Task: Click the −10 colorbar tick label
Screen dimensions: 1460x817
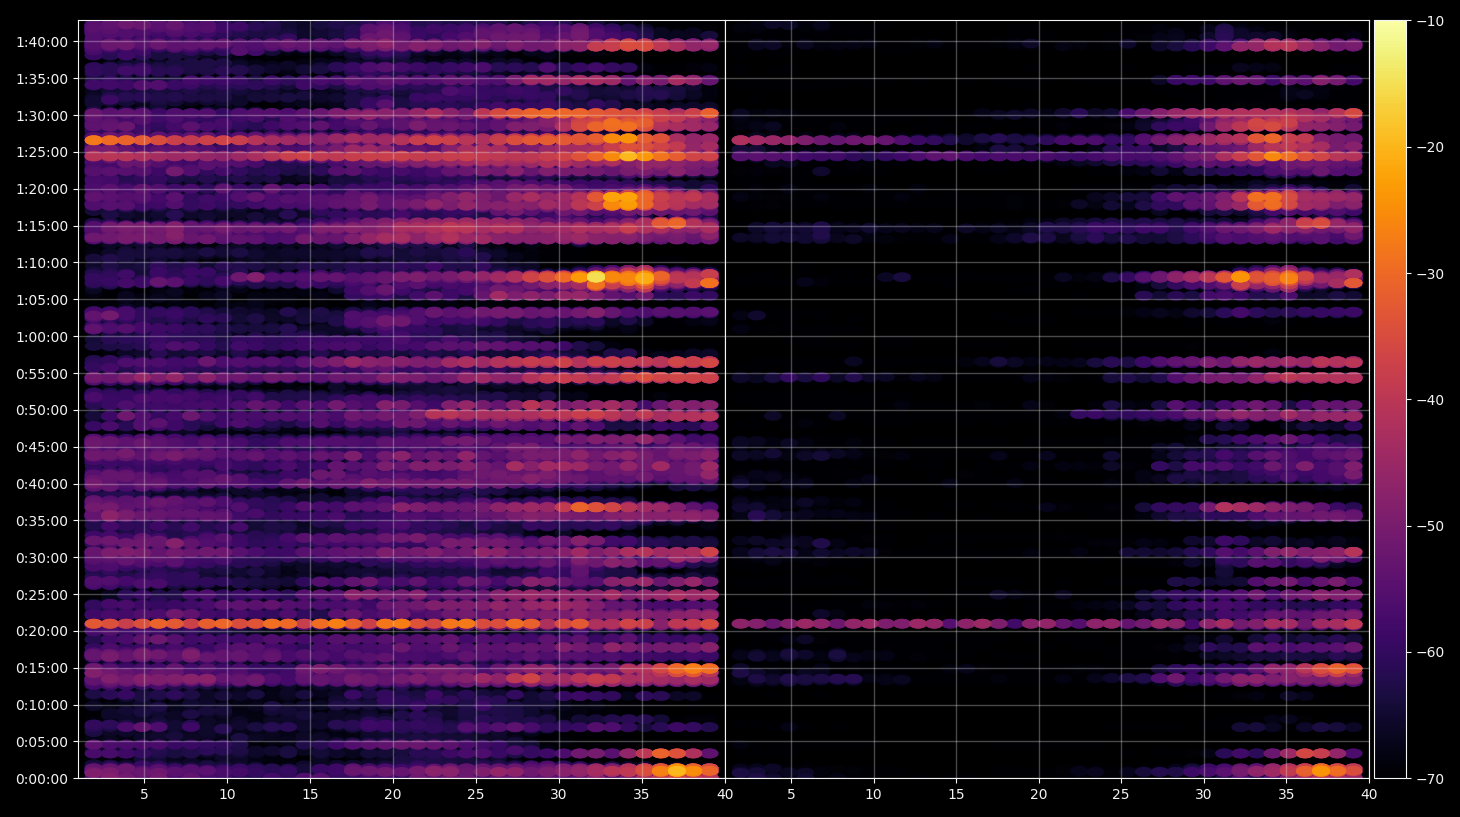Action: pos(1430,21)
